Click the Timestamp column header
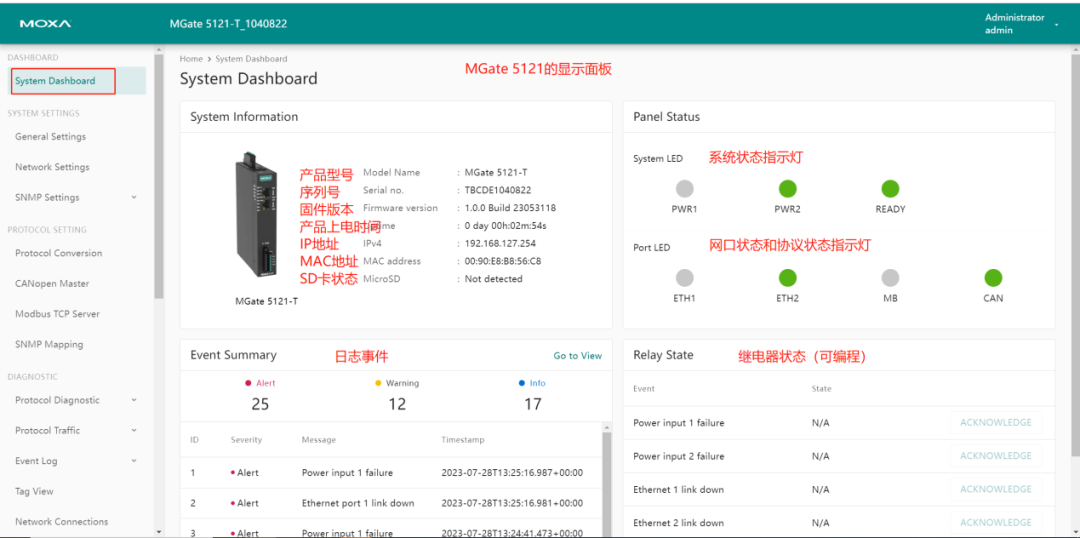Screen dimensions: 1080x538 [462, 439]
